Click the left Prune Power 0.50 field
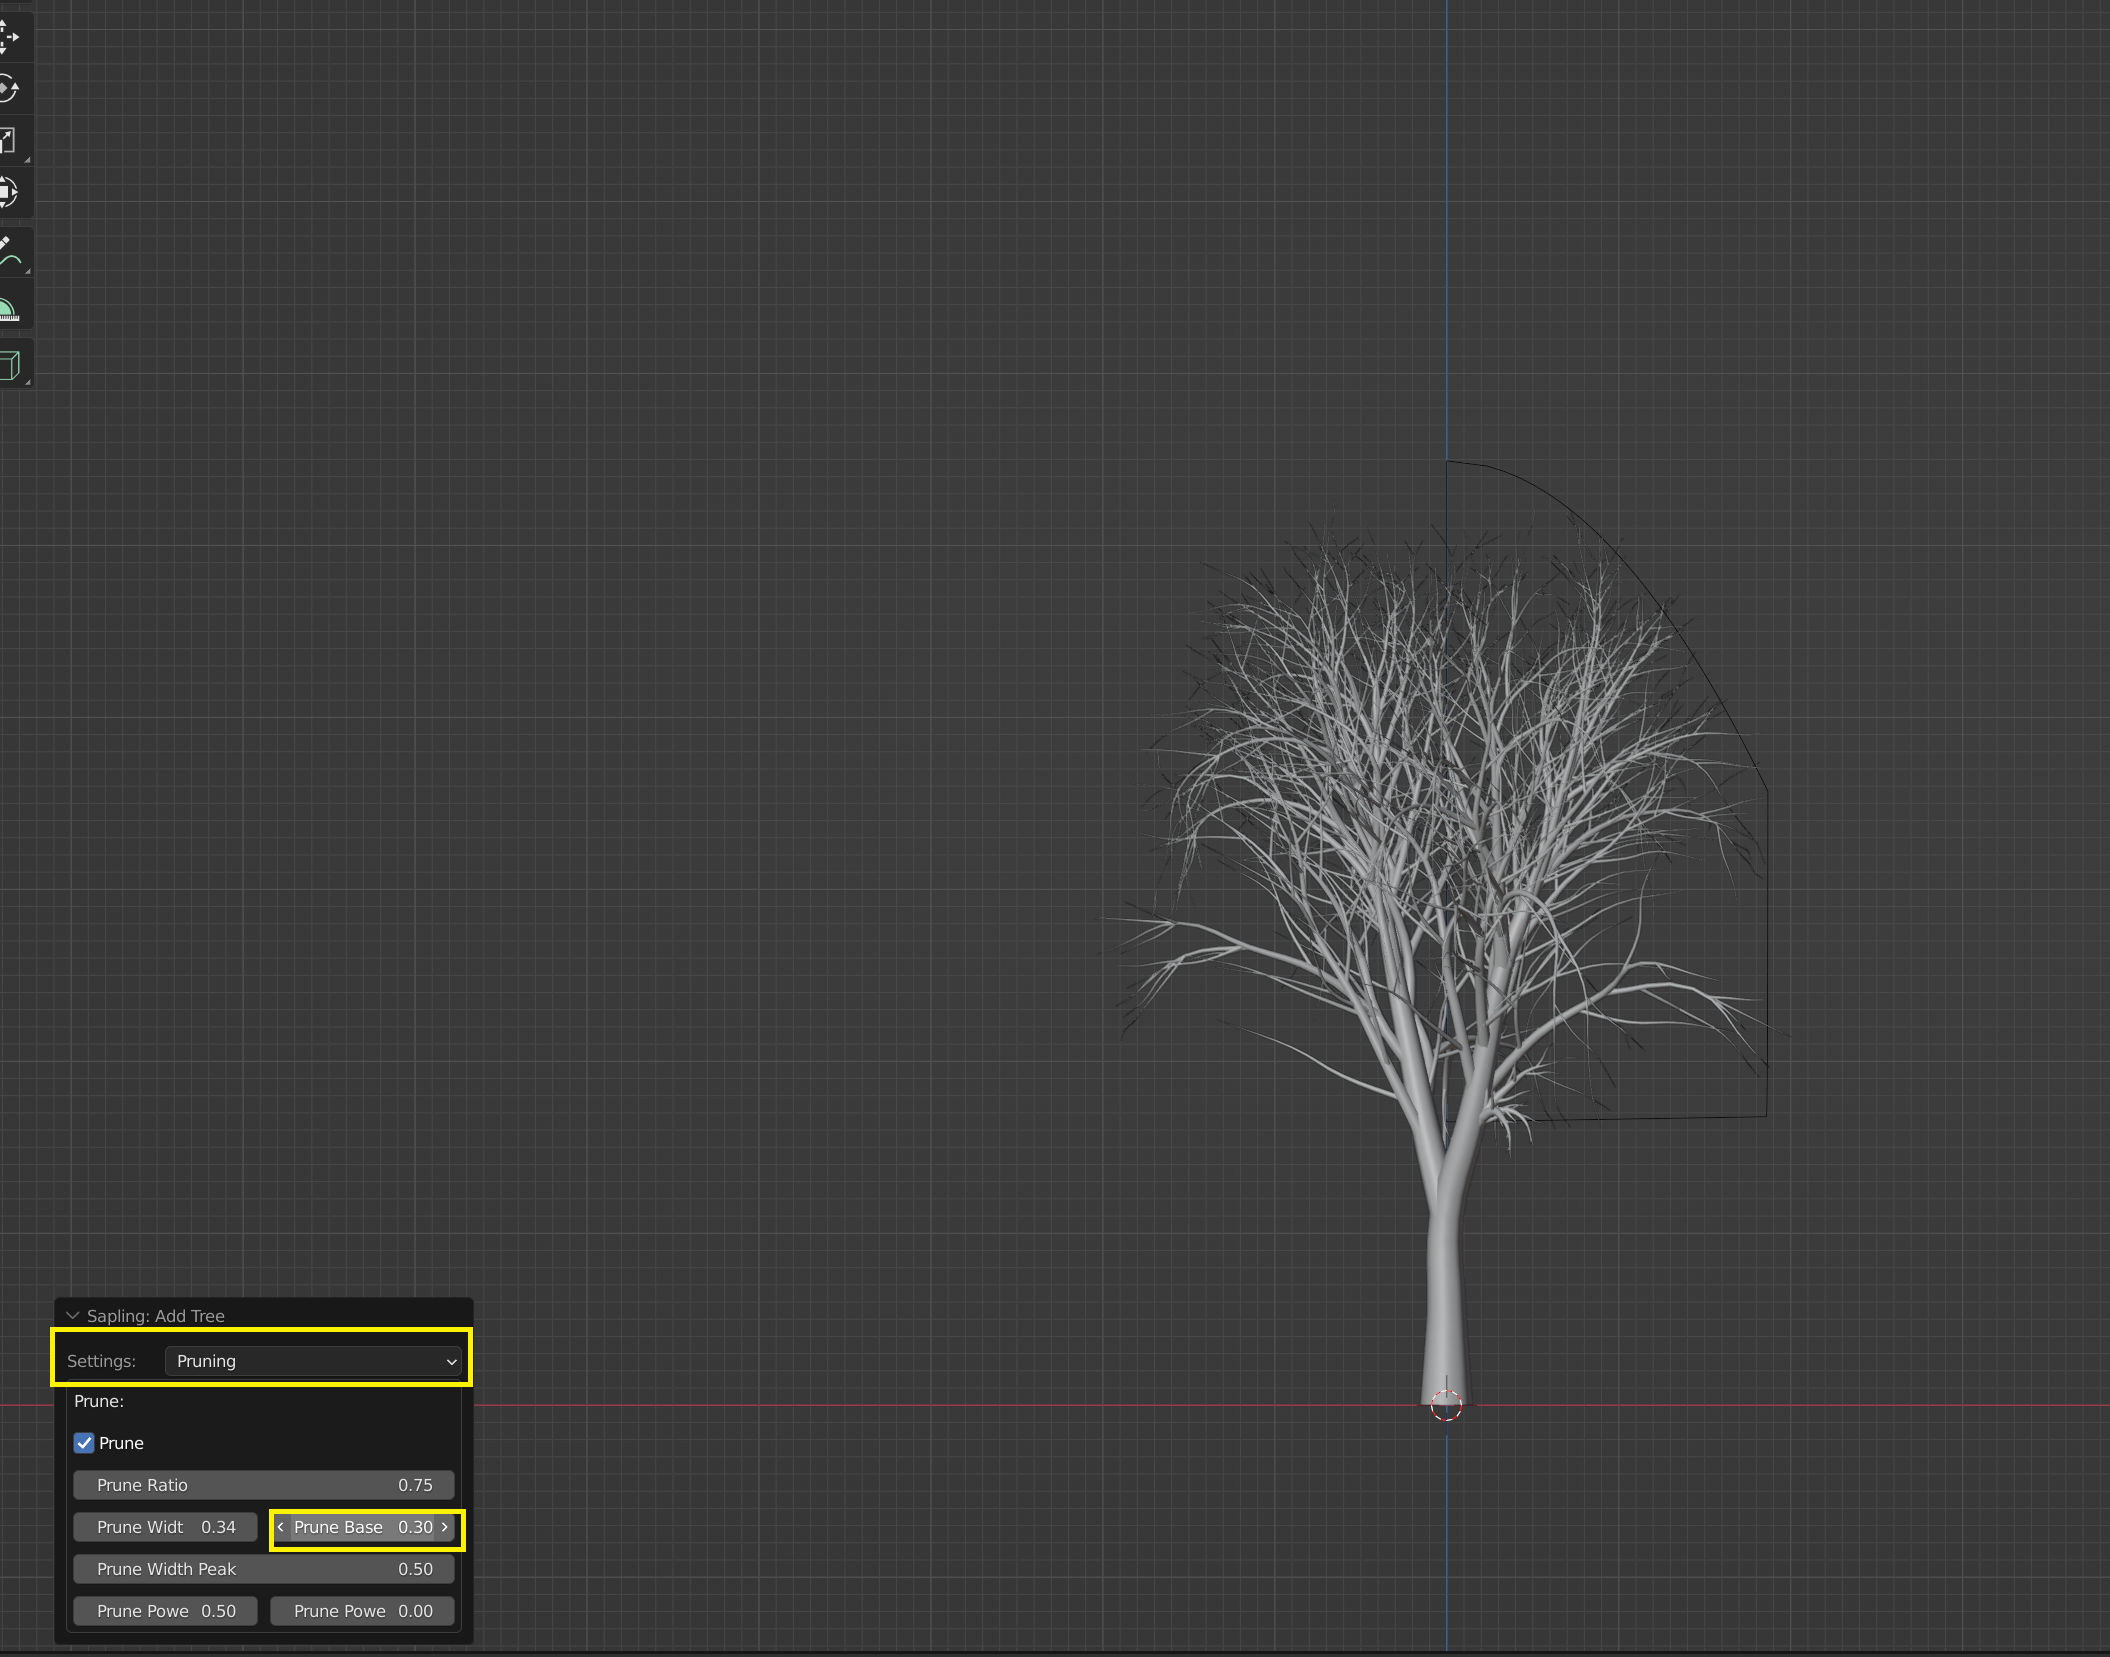 tap(165, 1611)
